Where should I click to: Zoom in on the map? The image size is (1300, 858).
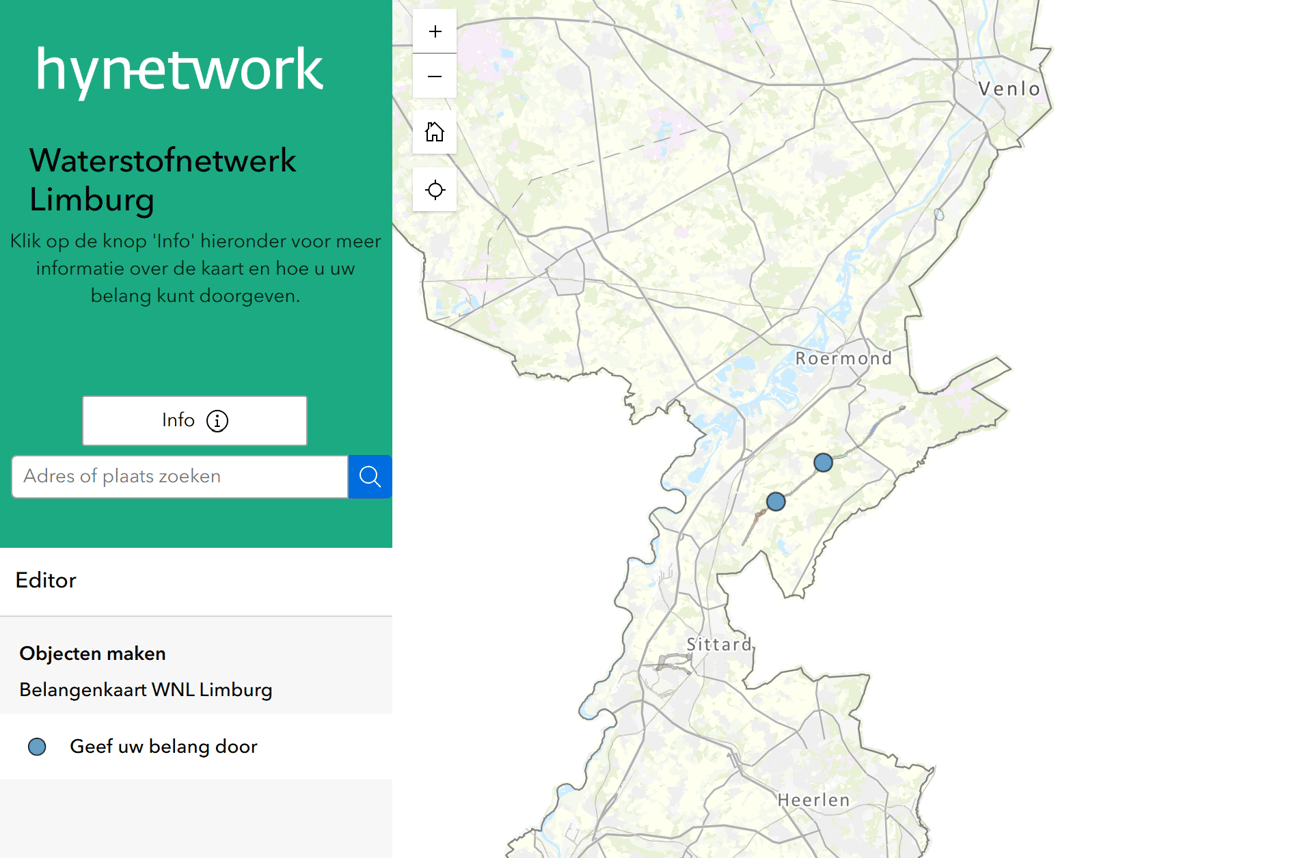[x=435, y=32]
